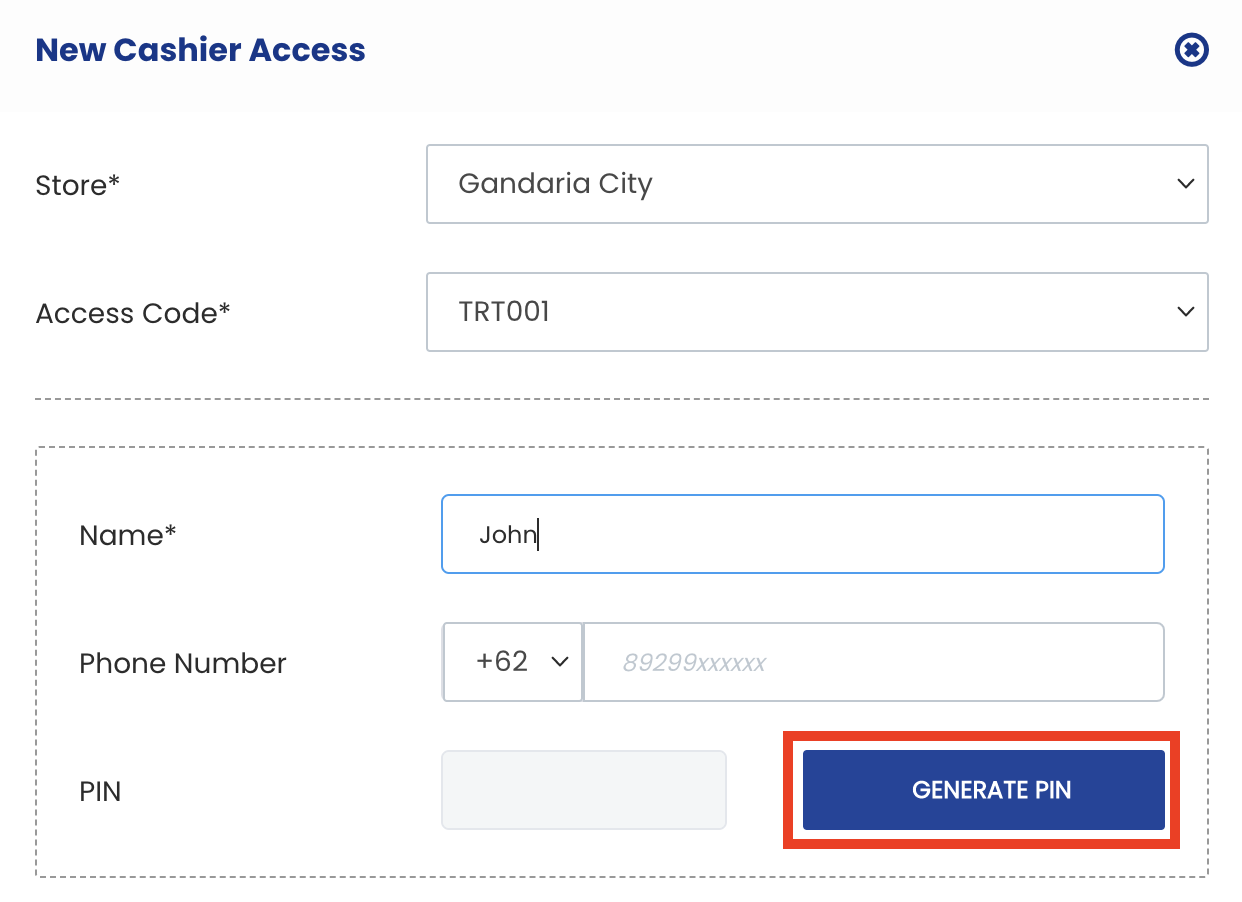Click the empty gray PIN field
This screenshot has width=1242, height=902.
click(x=584, y=790)
